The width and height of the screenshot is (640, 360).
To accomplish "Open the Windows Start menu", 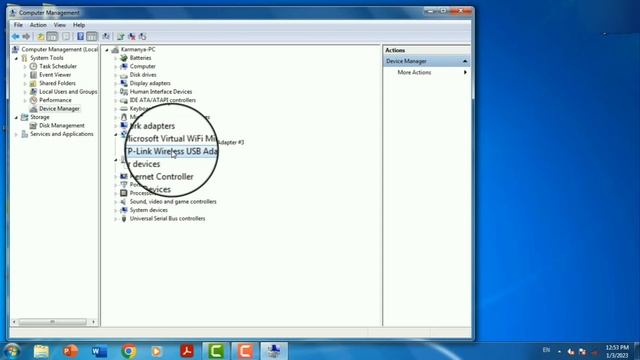I will (12, 351).
